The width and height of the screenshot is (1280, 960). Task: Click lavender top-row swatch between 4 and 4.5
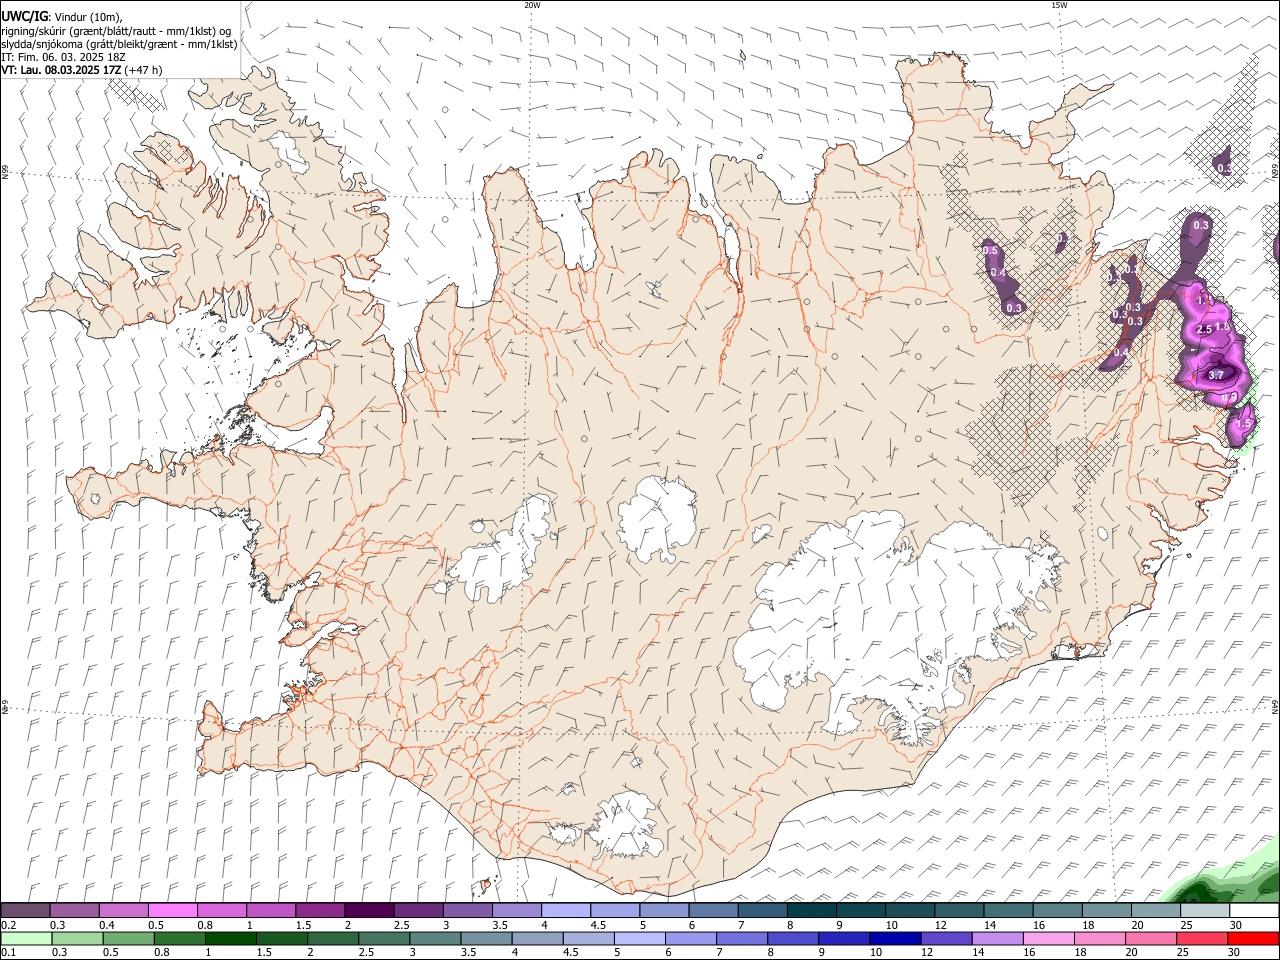tap(566, 911)
